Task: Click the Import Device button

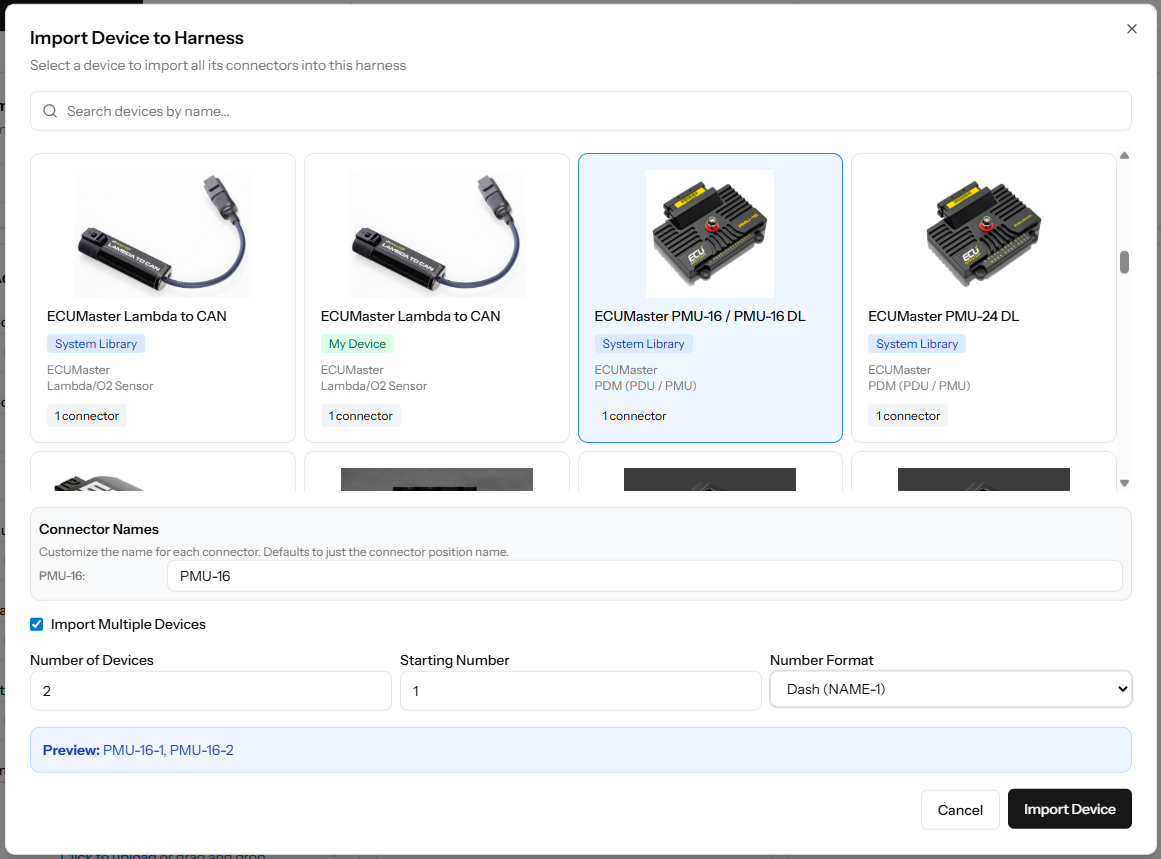Action: 1069,809
